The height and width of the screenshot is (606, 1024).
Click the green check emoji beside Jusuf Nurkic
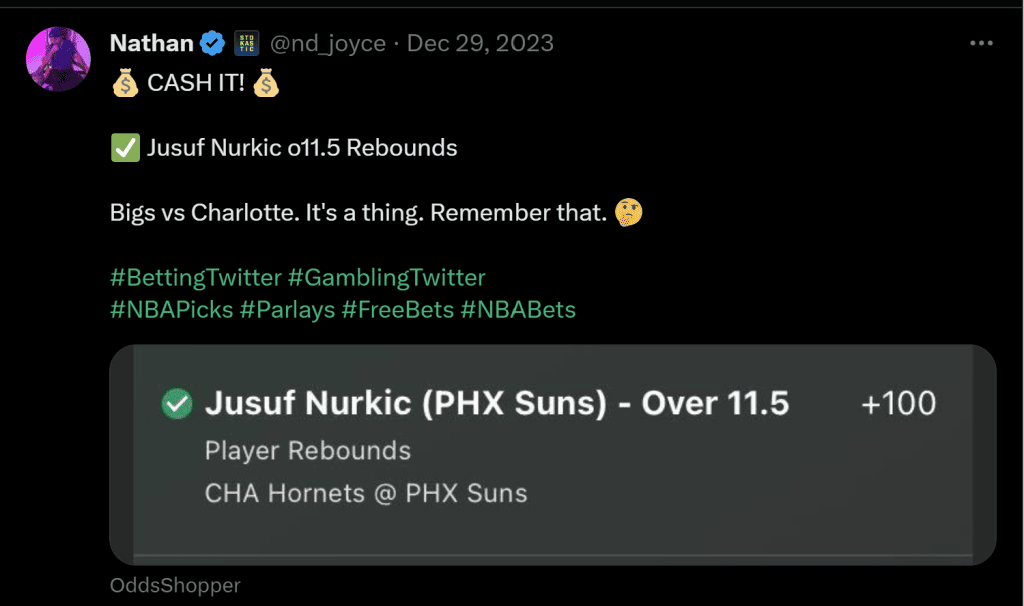click(125, 148)
